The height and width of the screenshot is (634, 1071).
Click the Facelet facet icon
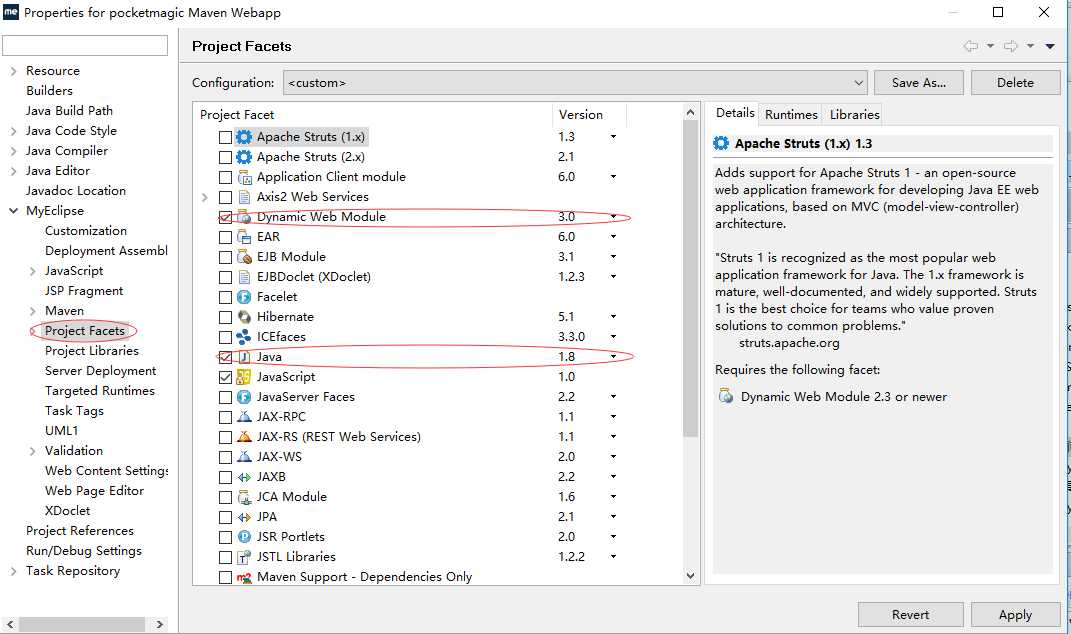click(x=244, y=297)
